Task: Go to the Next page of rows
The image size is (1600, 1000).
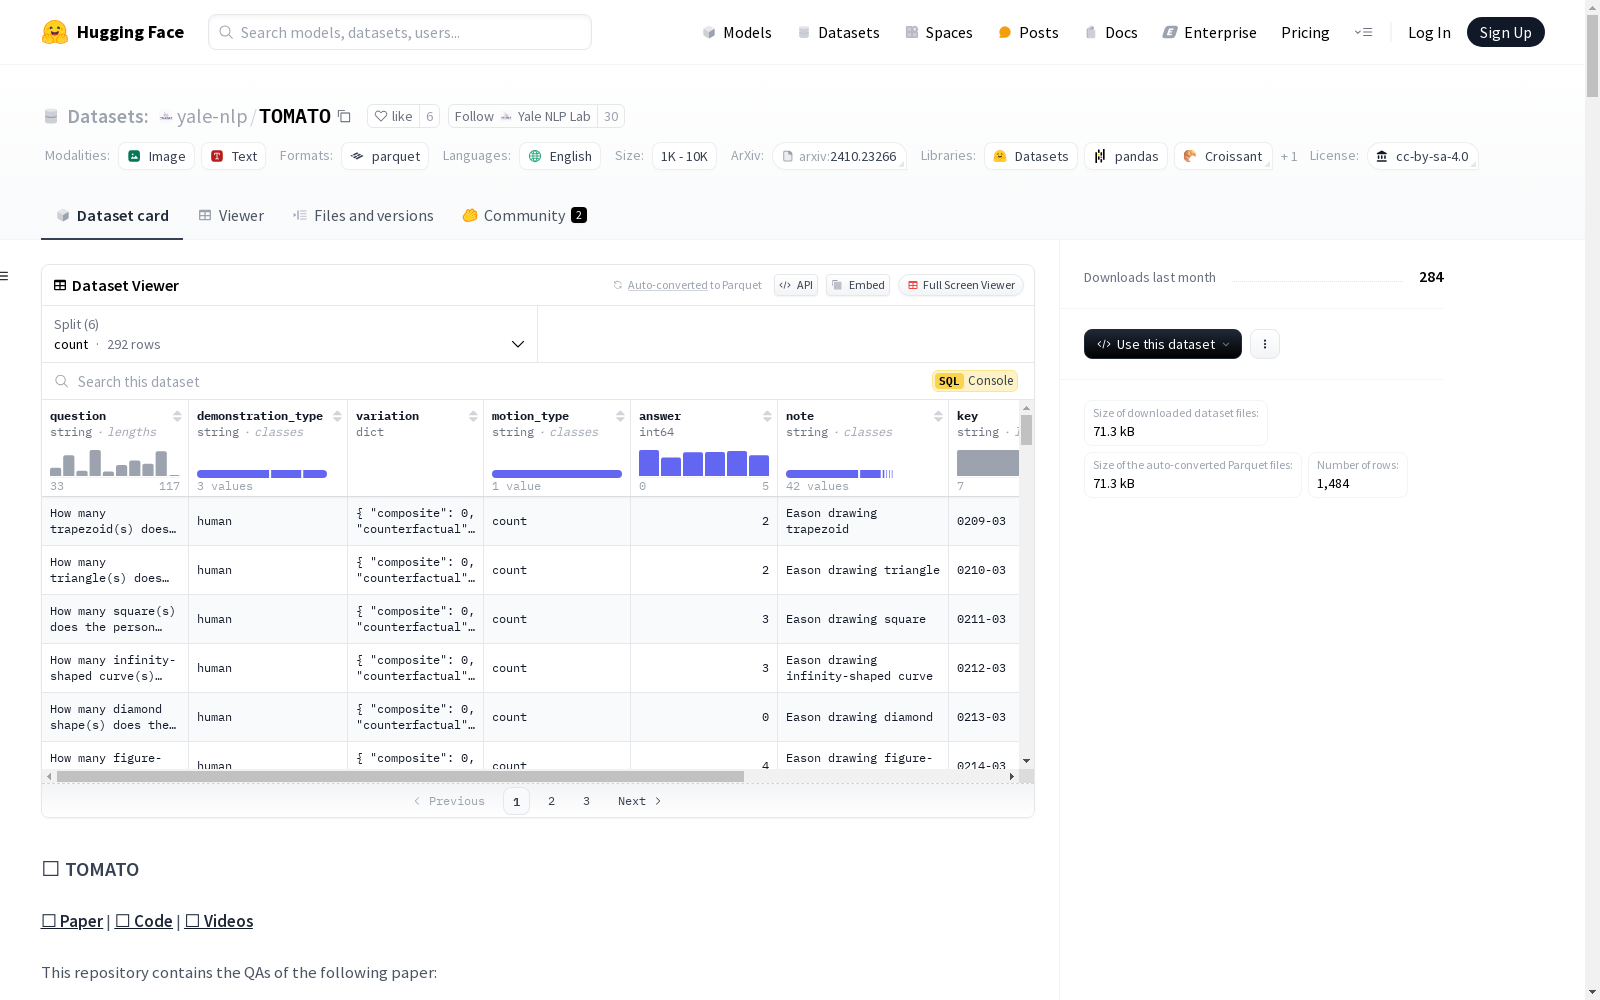Action: [639, 801]
